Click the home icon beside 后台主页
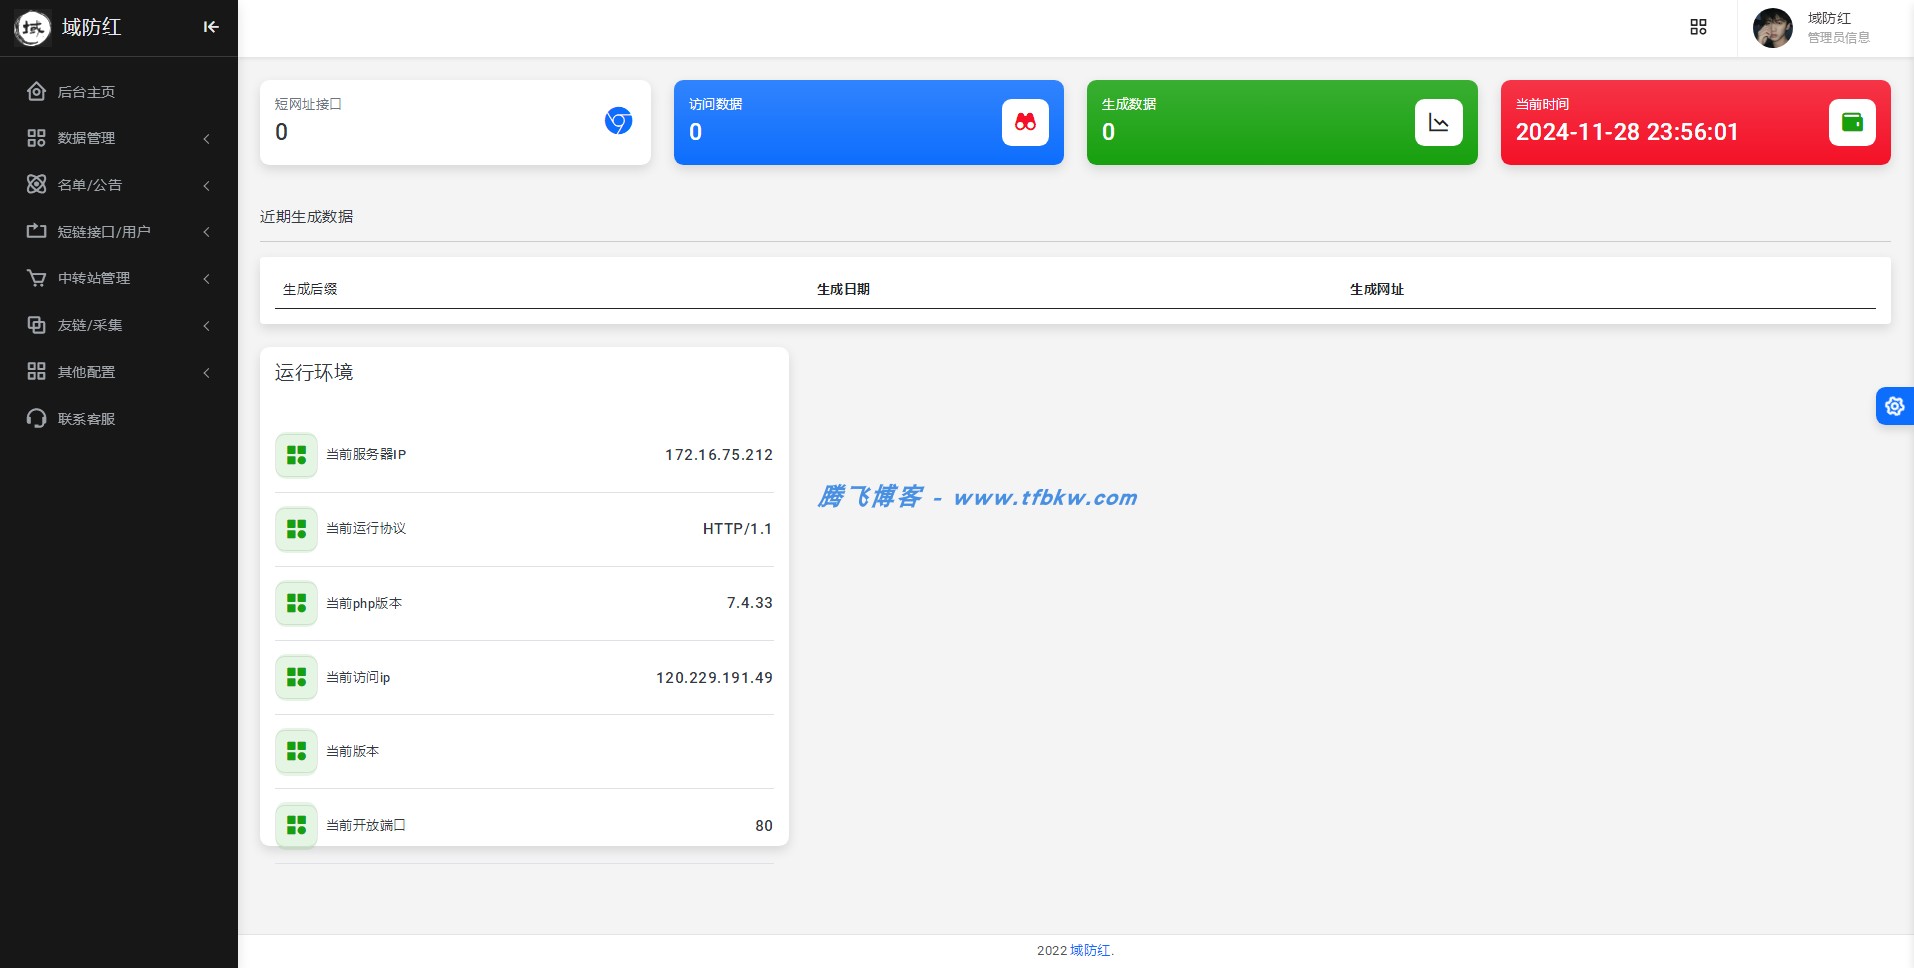The image size is (1914, 968). (36, 92)
